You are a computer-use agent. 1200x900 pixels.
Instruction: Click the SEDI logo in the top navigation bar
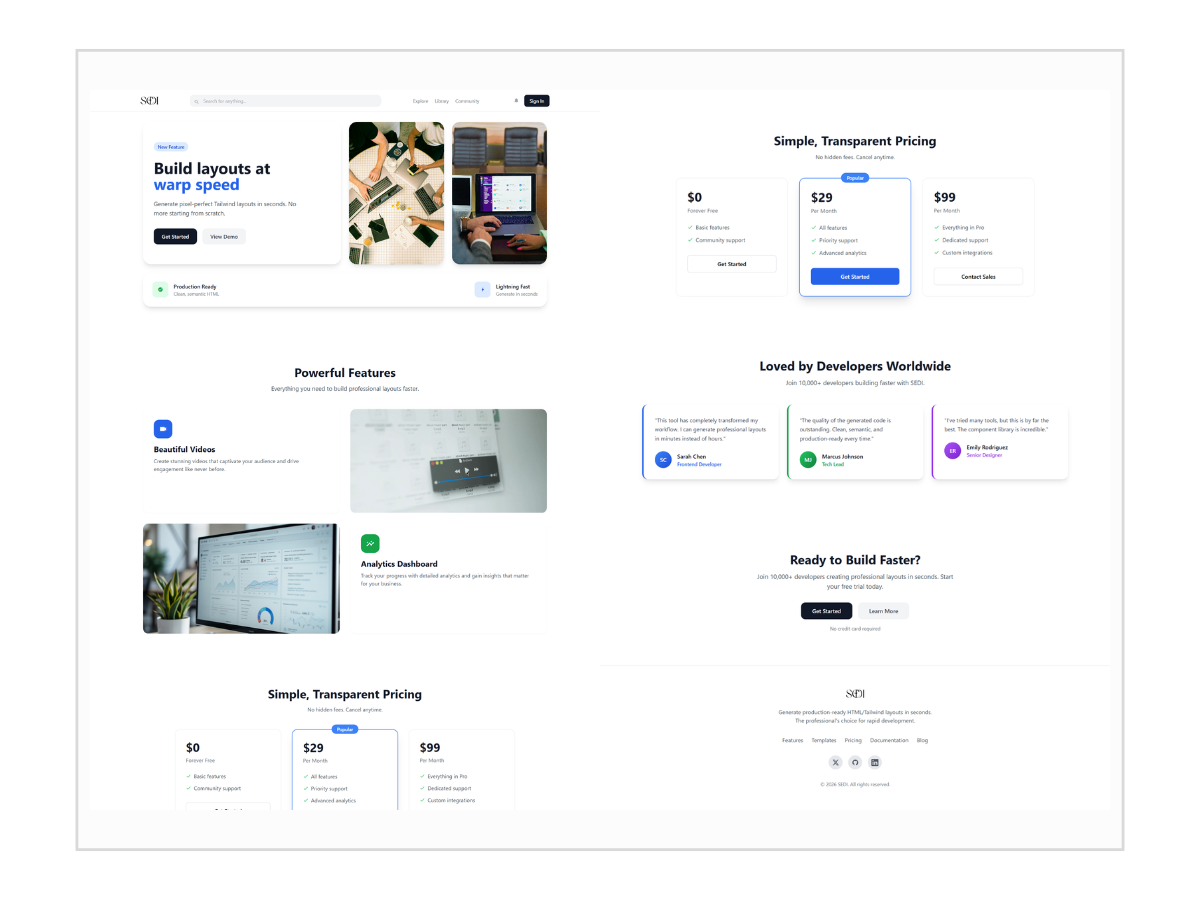149,101
